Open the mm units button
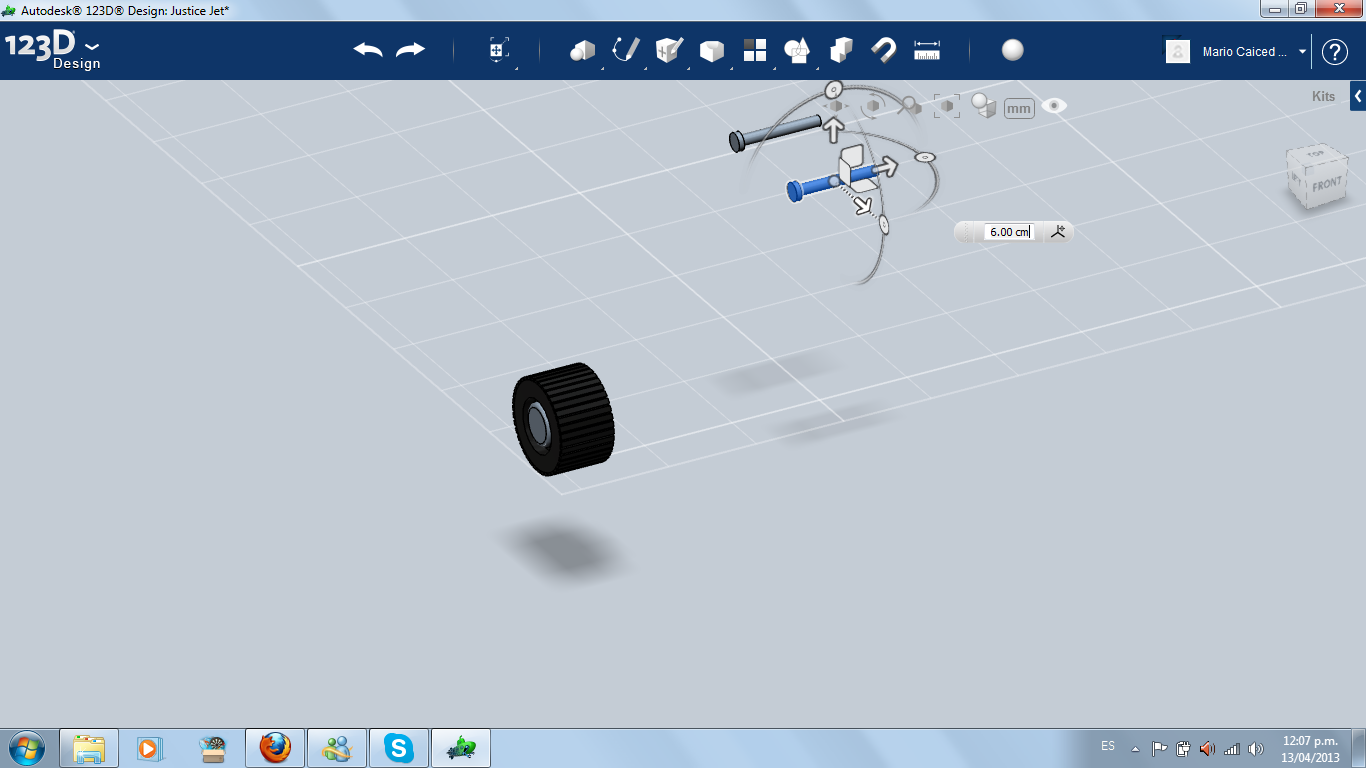This screenshot has height=768, width=1366. tap(1019, 108)
